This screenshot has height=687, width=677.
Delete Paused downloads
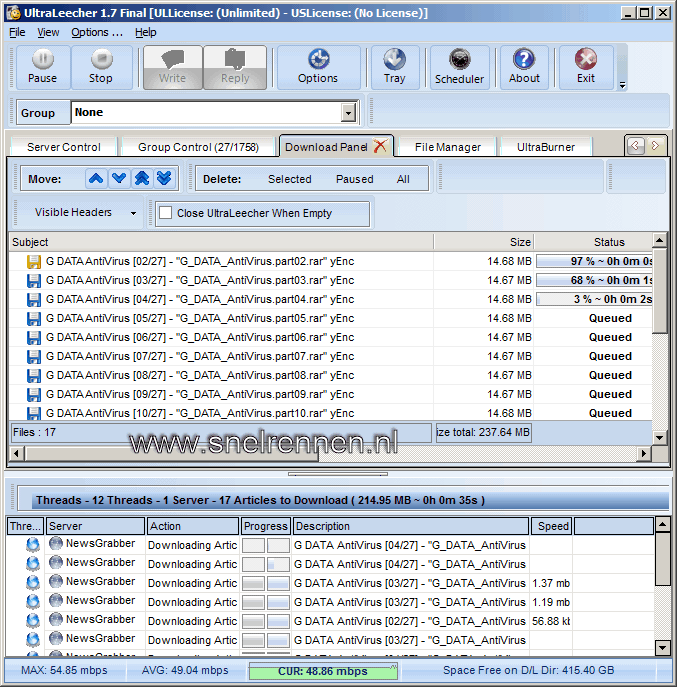pos(354,179)
